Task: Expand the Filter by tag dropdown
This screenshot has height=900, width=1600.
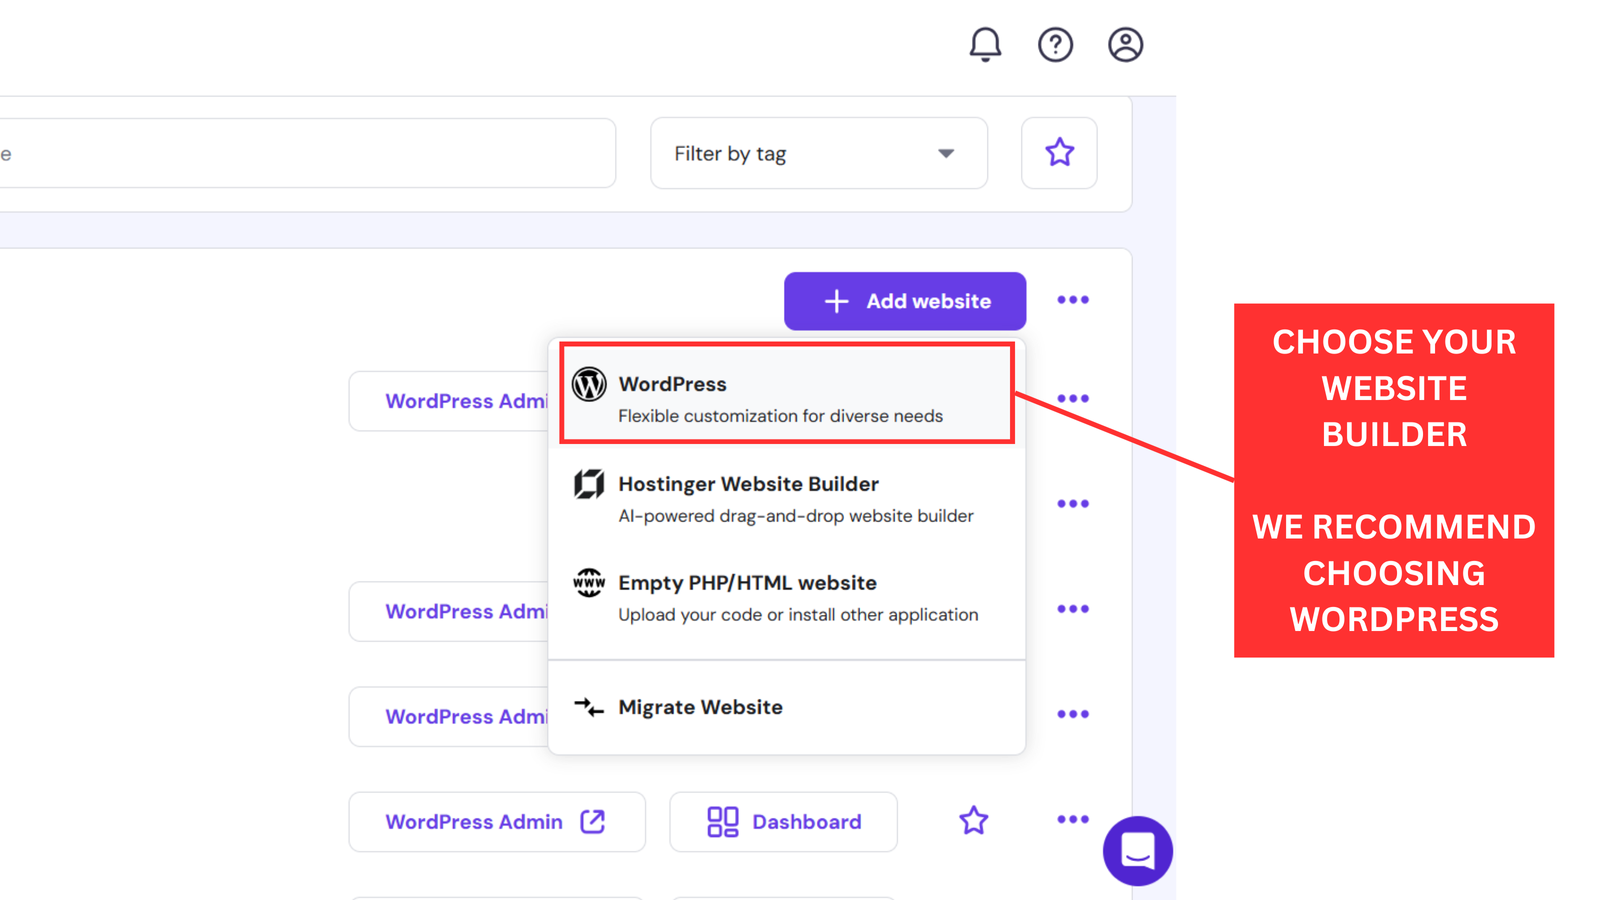Action: (x=819, y=153)
